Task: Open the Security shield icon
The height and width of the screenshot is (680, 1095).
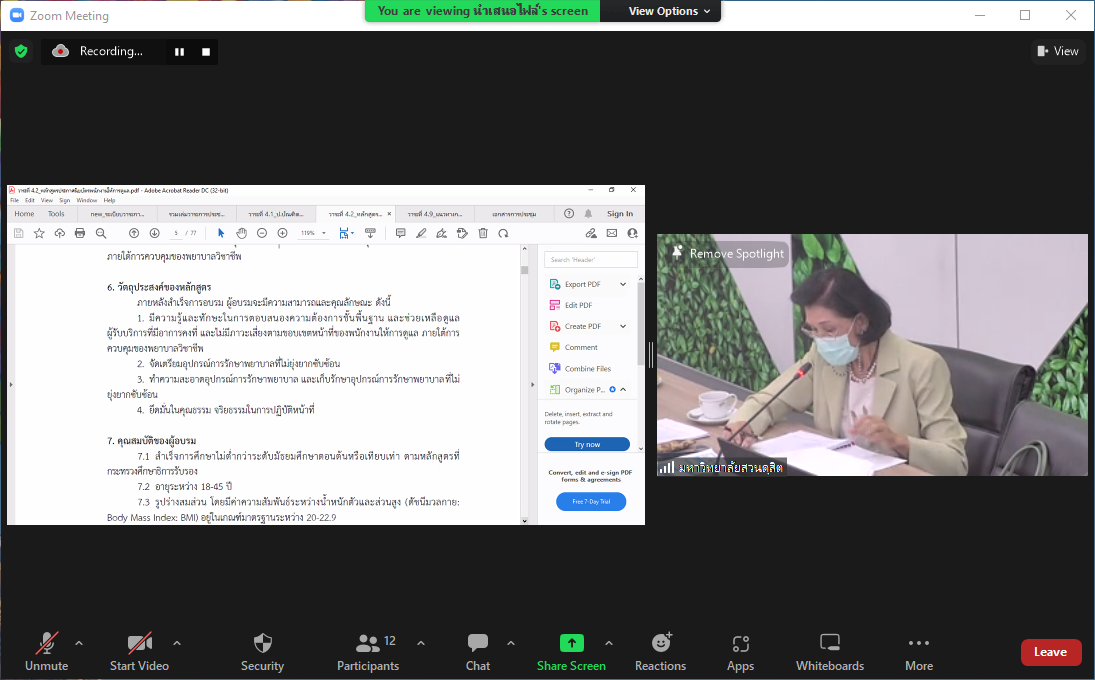Action: point(262,643)
